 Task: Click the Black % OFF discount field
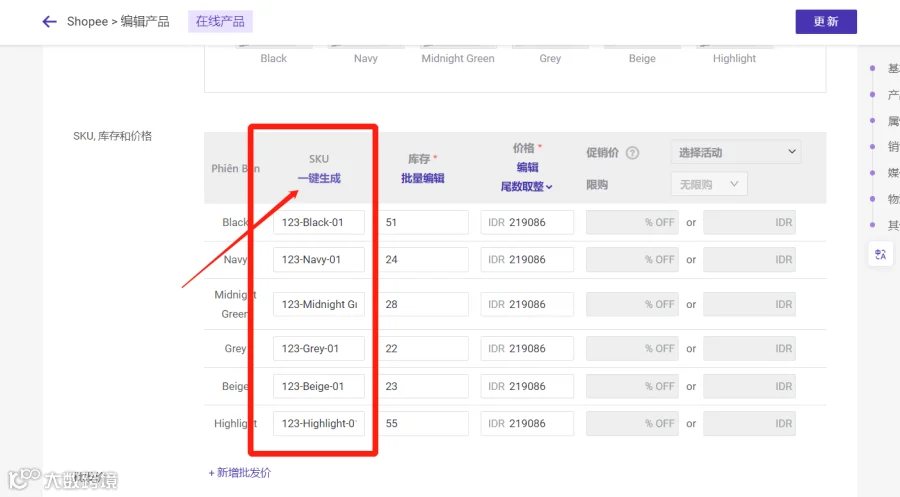coord(632,222)
